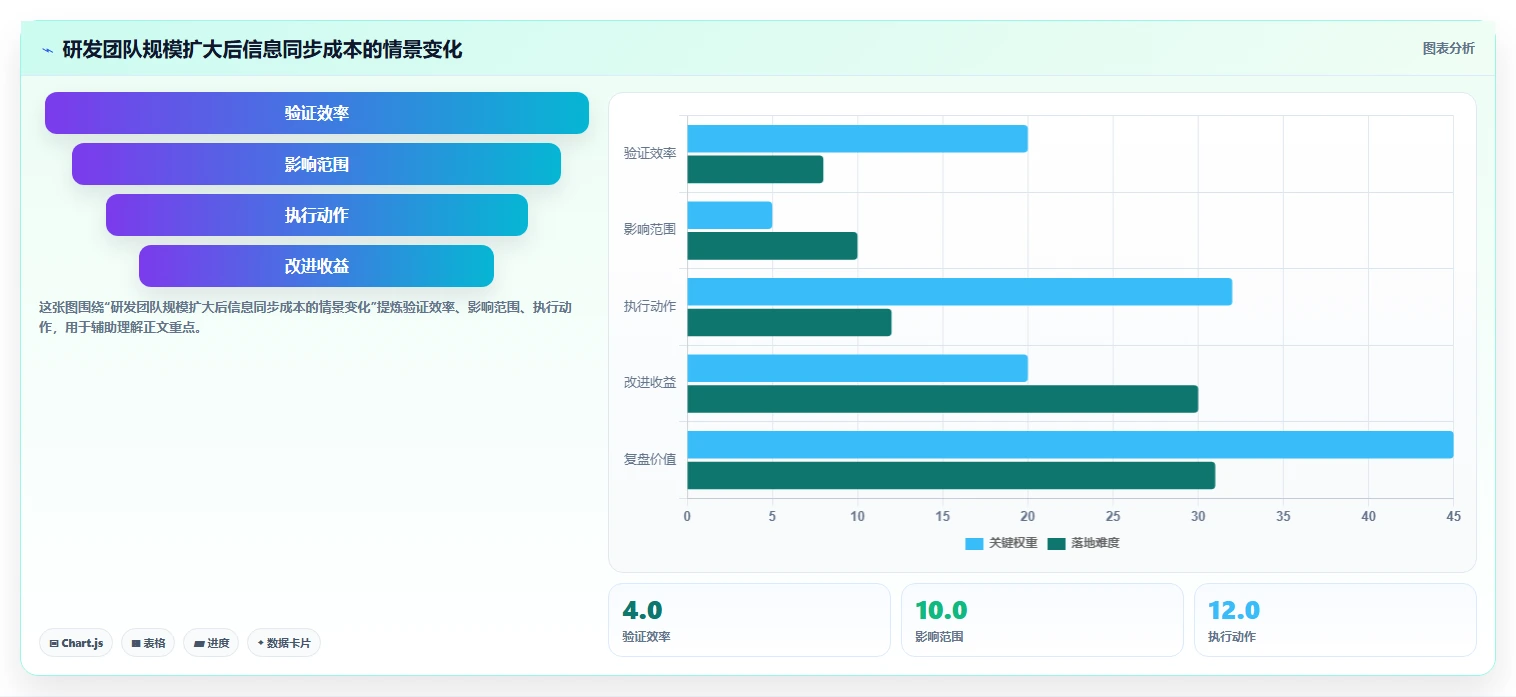Click the page title about 研发团队规模扩大
The image size is (1516, 697).
tap(262, 50)
